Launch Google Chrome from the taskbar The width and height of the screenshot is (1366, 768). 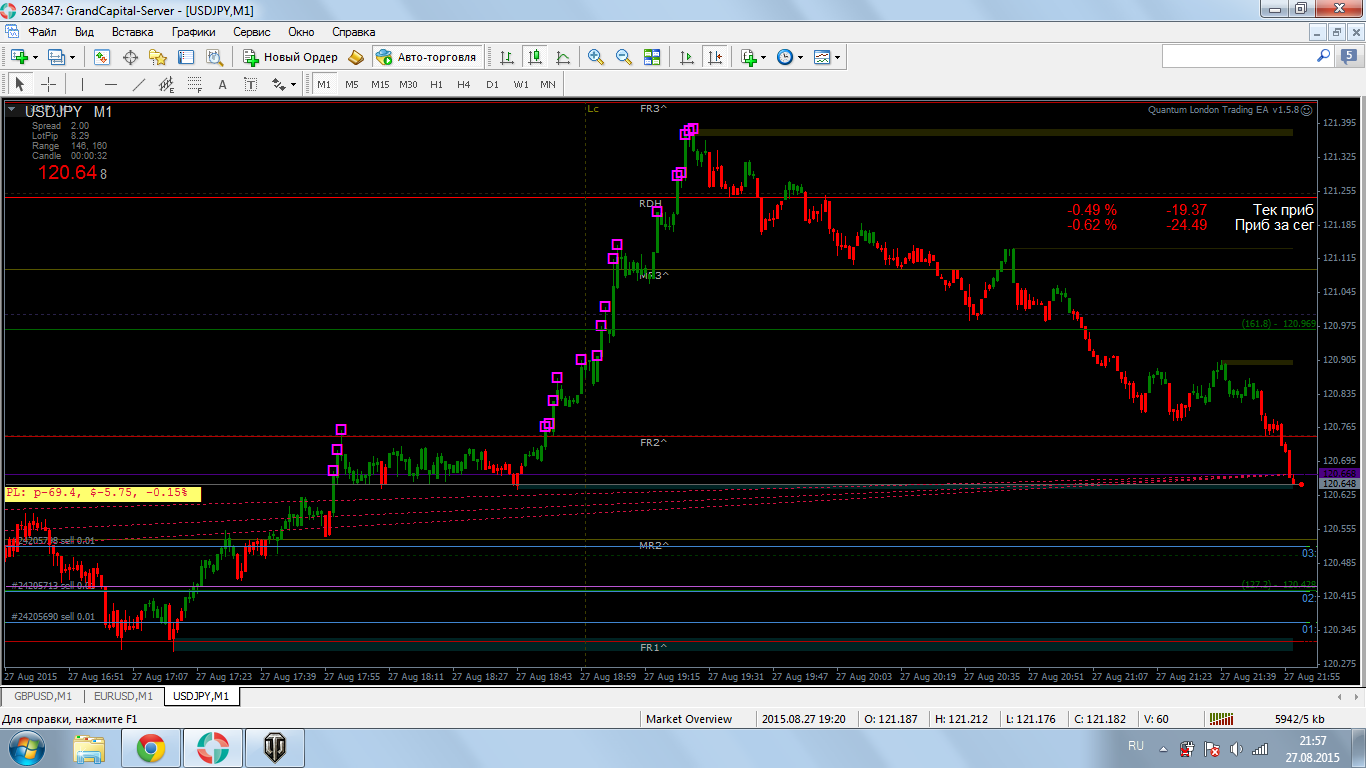click(x=151, y=748)
